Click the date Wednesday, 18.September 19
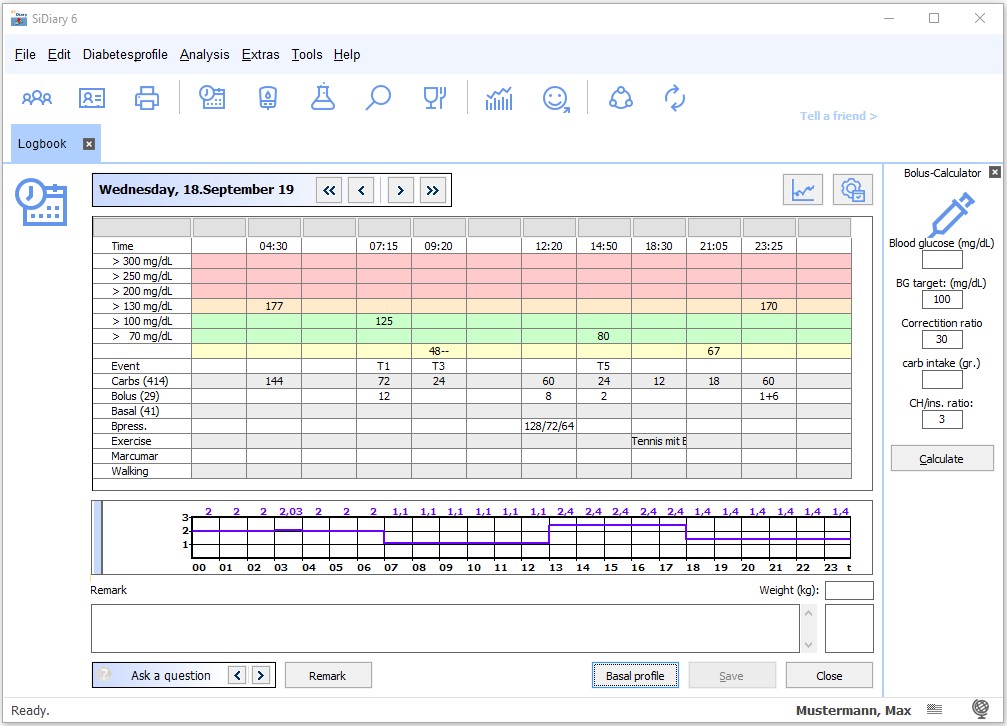1007x726 pixels. click(x=197, y=190)
